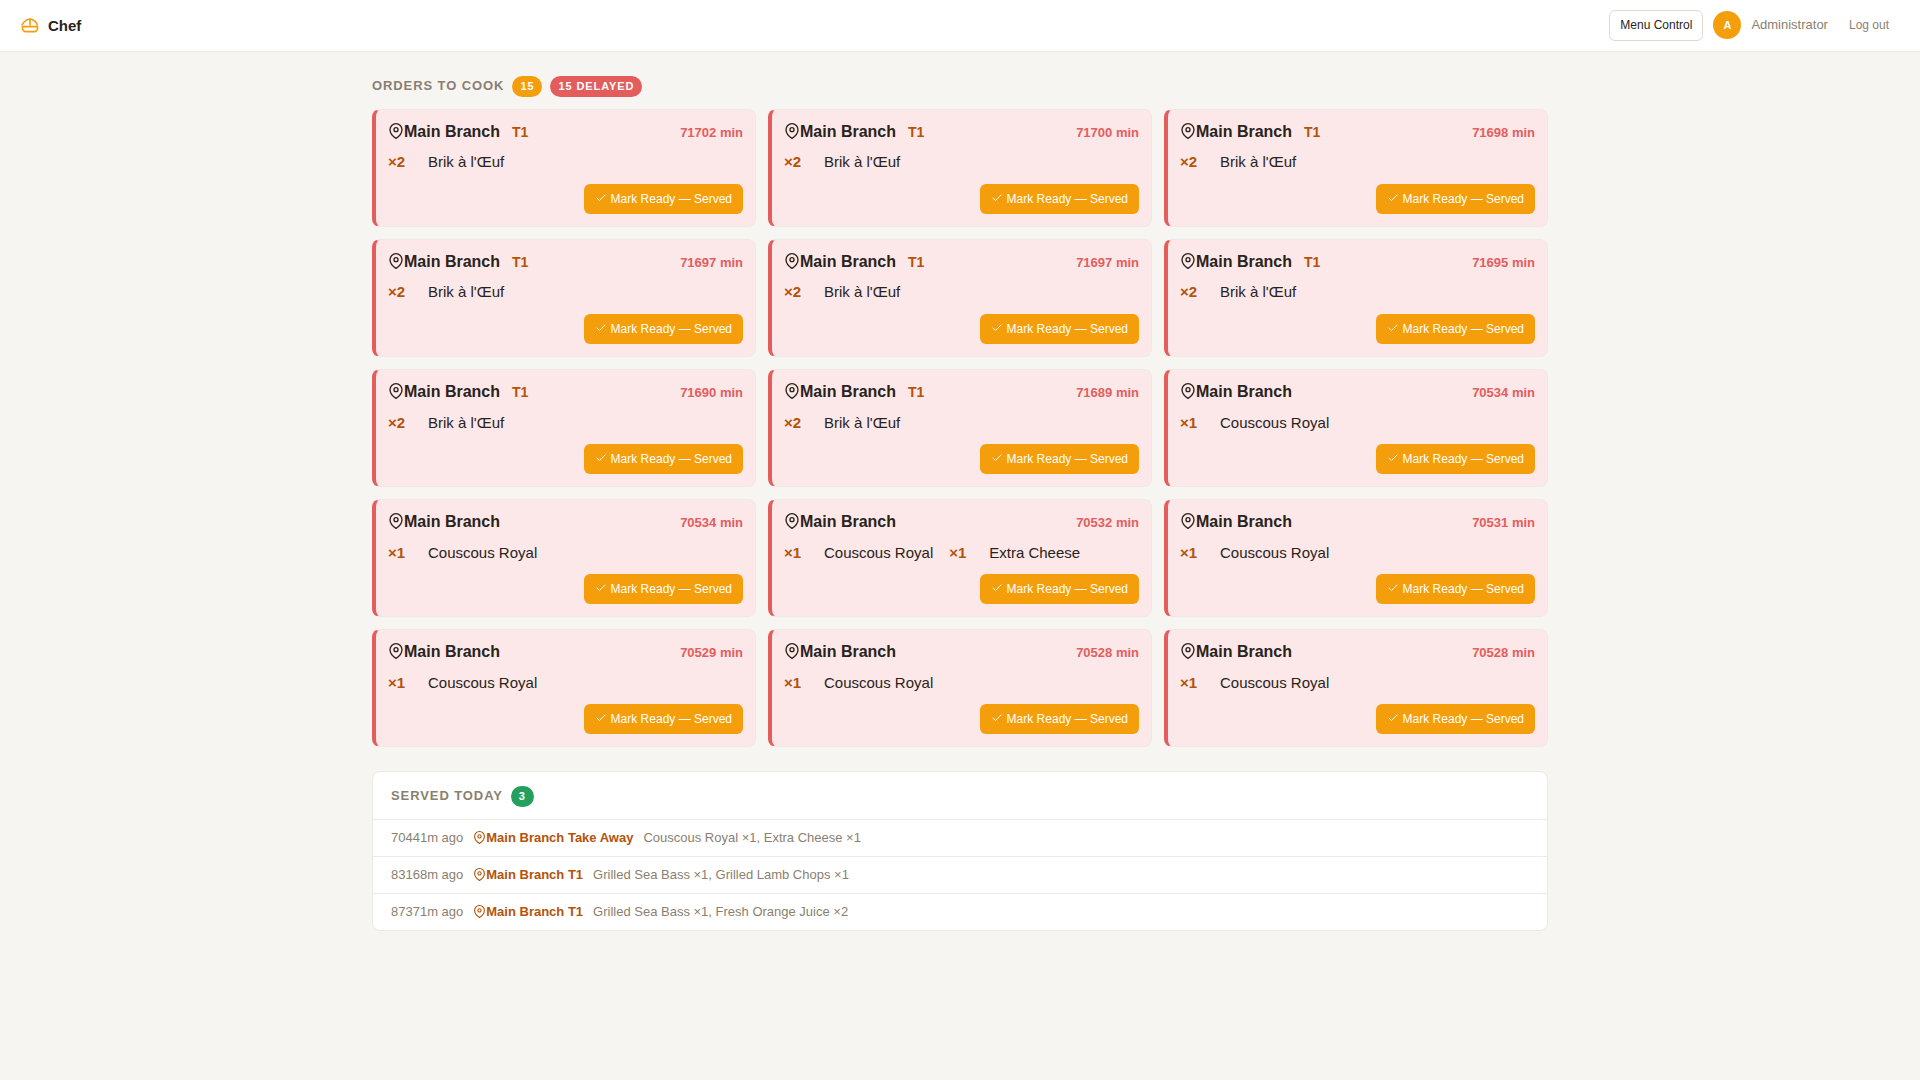
Task: Click the Extra Cheese item text
Action: [1034, 553]
